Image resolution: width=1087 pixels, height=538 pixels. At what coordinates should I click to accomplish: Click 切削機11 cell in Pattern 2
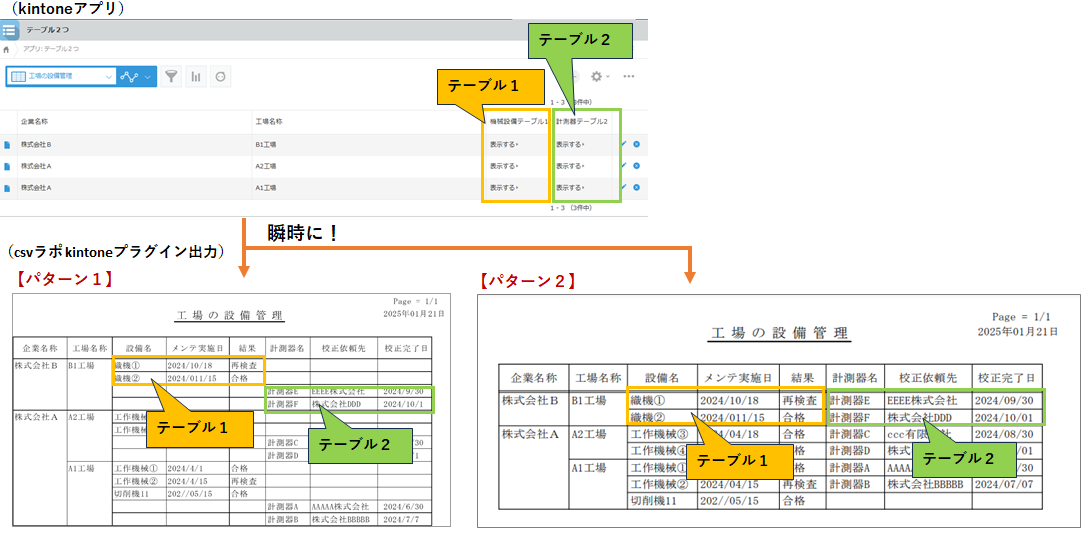pos(656,500)
